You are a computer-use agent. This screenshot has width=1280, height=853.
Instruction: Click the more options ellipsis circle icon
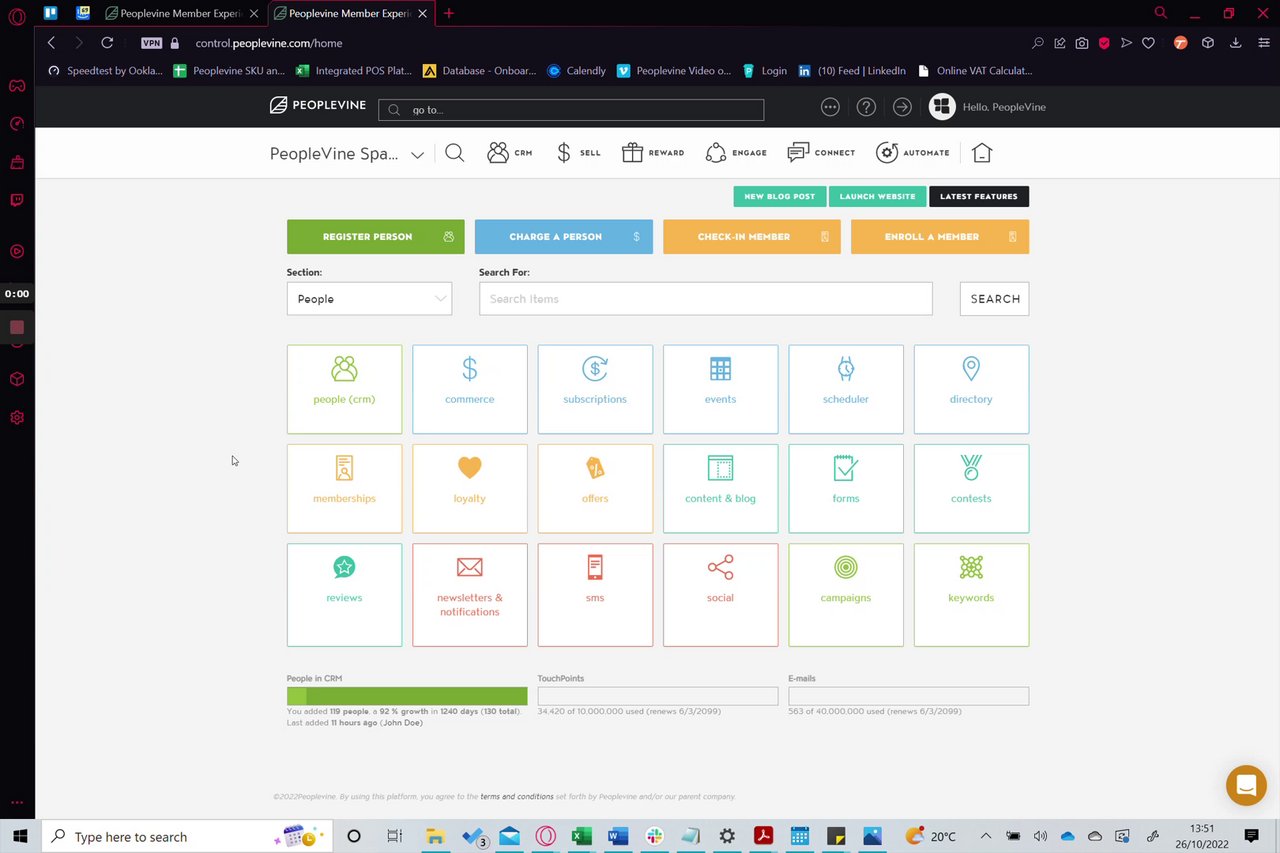[x=830, y=107]
